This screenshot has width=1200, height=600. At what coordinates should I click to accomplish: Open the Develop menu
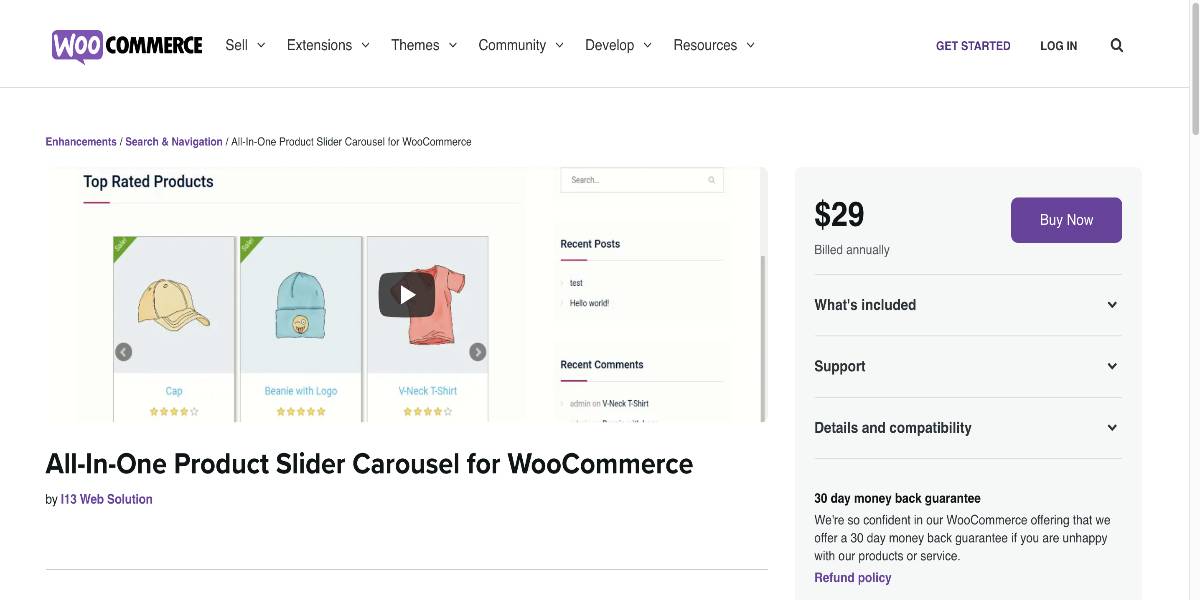pyautogui.click(x=619, y=45)
